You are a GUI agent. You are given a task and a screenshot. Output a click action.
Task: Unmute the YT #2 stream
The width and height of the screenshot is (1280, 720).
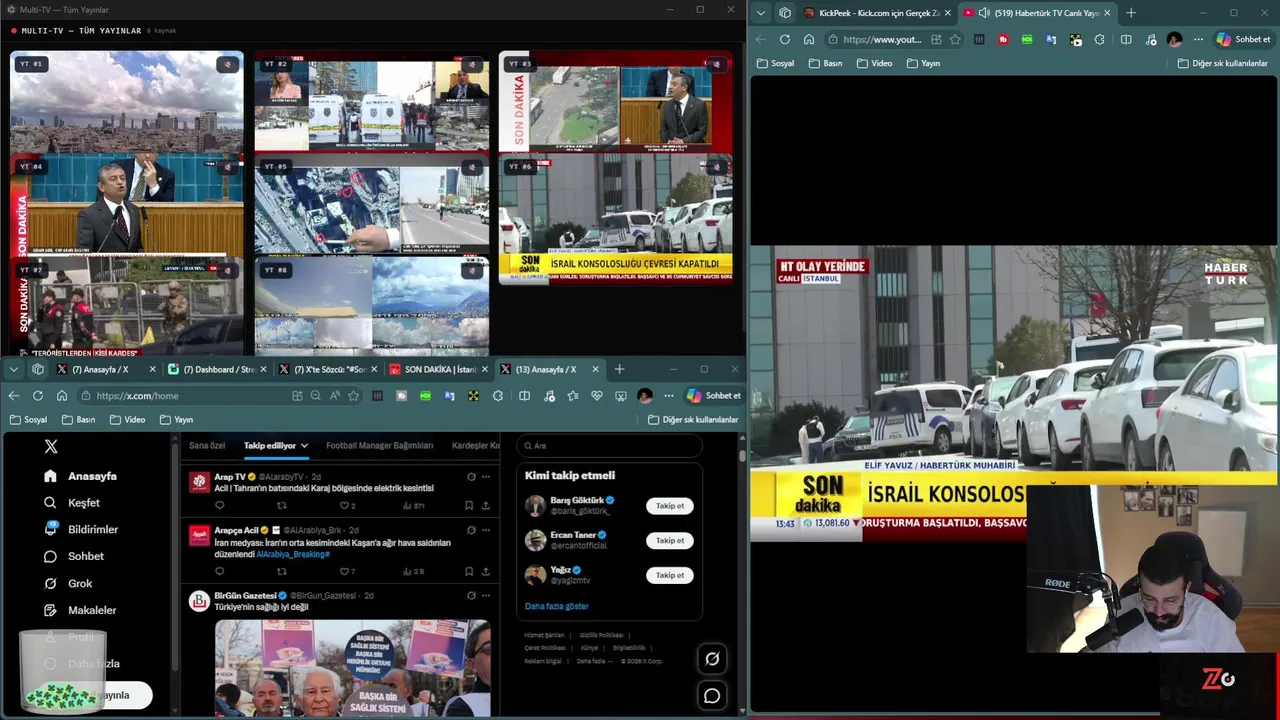(472, 64)
